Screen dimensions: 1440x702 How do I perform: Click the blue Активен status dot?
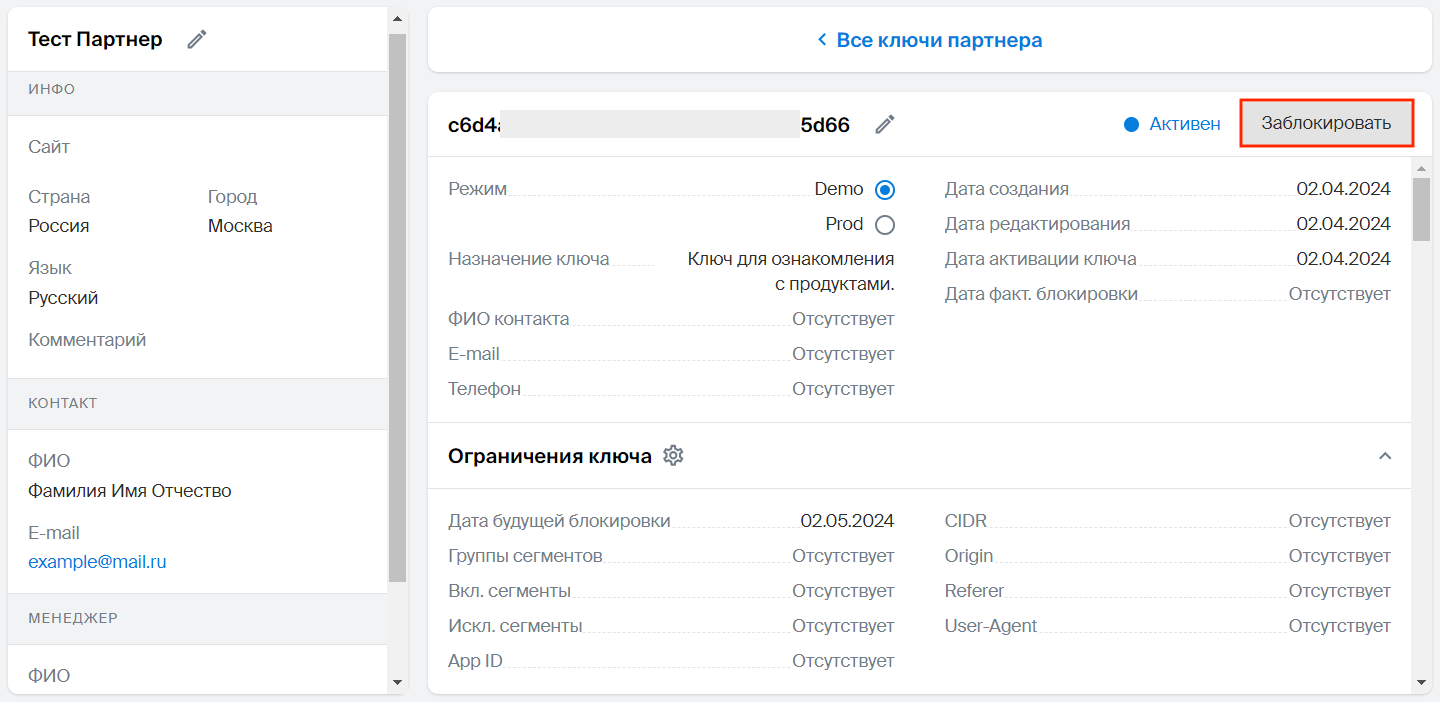[x=1132, y=125]
